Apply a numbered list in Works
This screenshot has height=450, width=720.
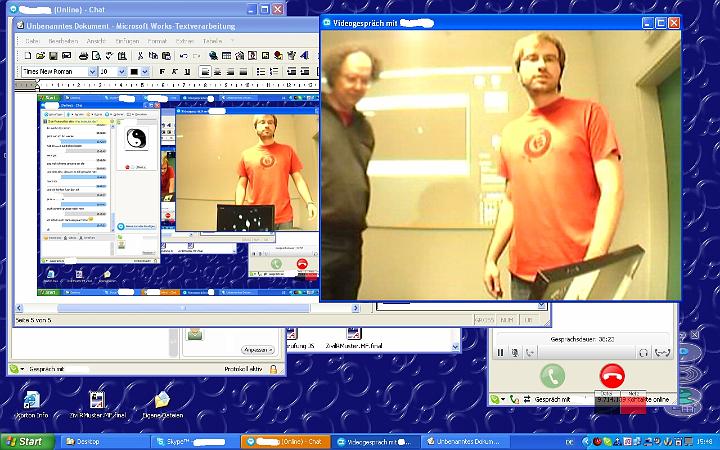(274, 72)
